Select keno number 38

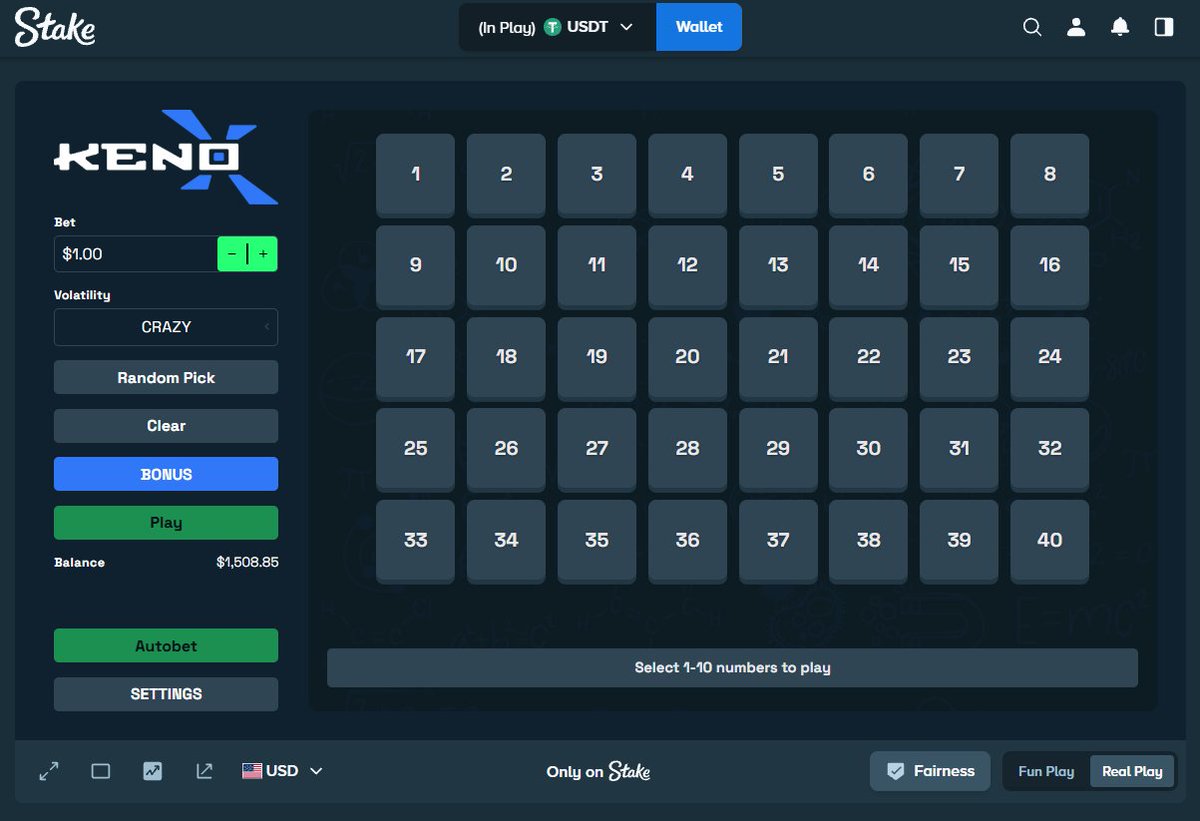coord(869,541)
